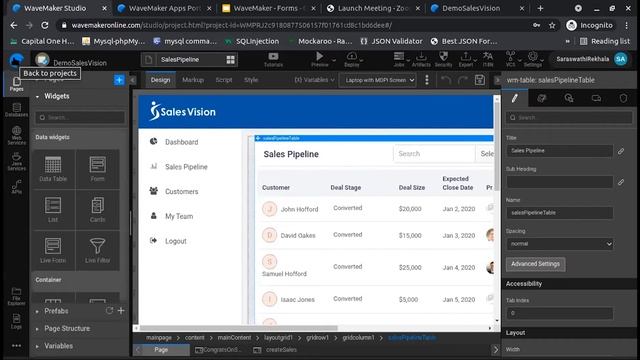The width and height of the screenshot is (640, 360).
Task: Run Preview of the app
Action: [x=319, y=60]
